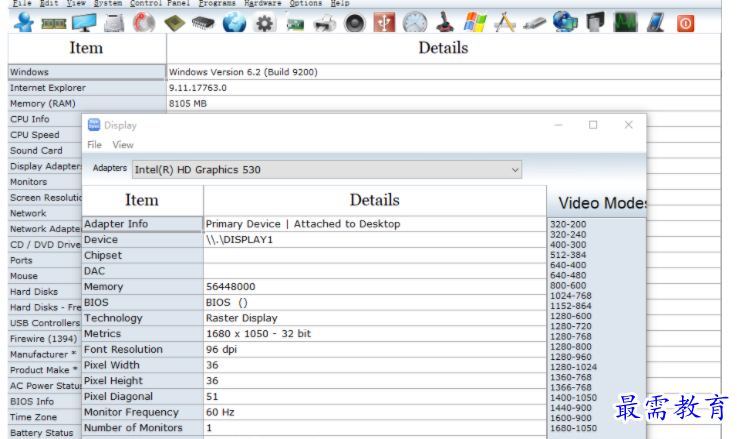Click the red CD/DVD disc icon

coord(144,23)
